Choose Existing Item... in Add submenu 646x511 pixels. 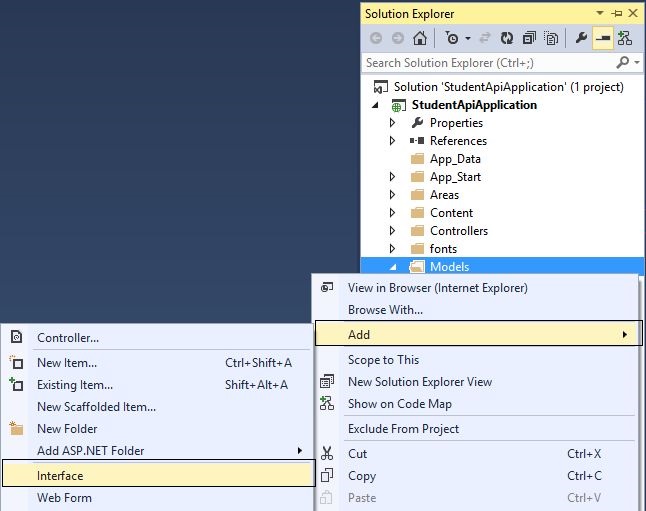click(157, 385)
